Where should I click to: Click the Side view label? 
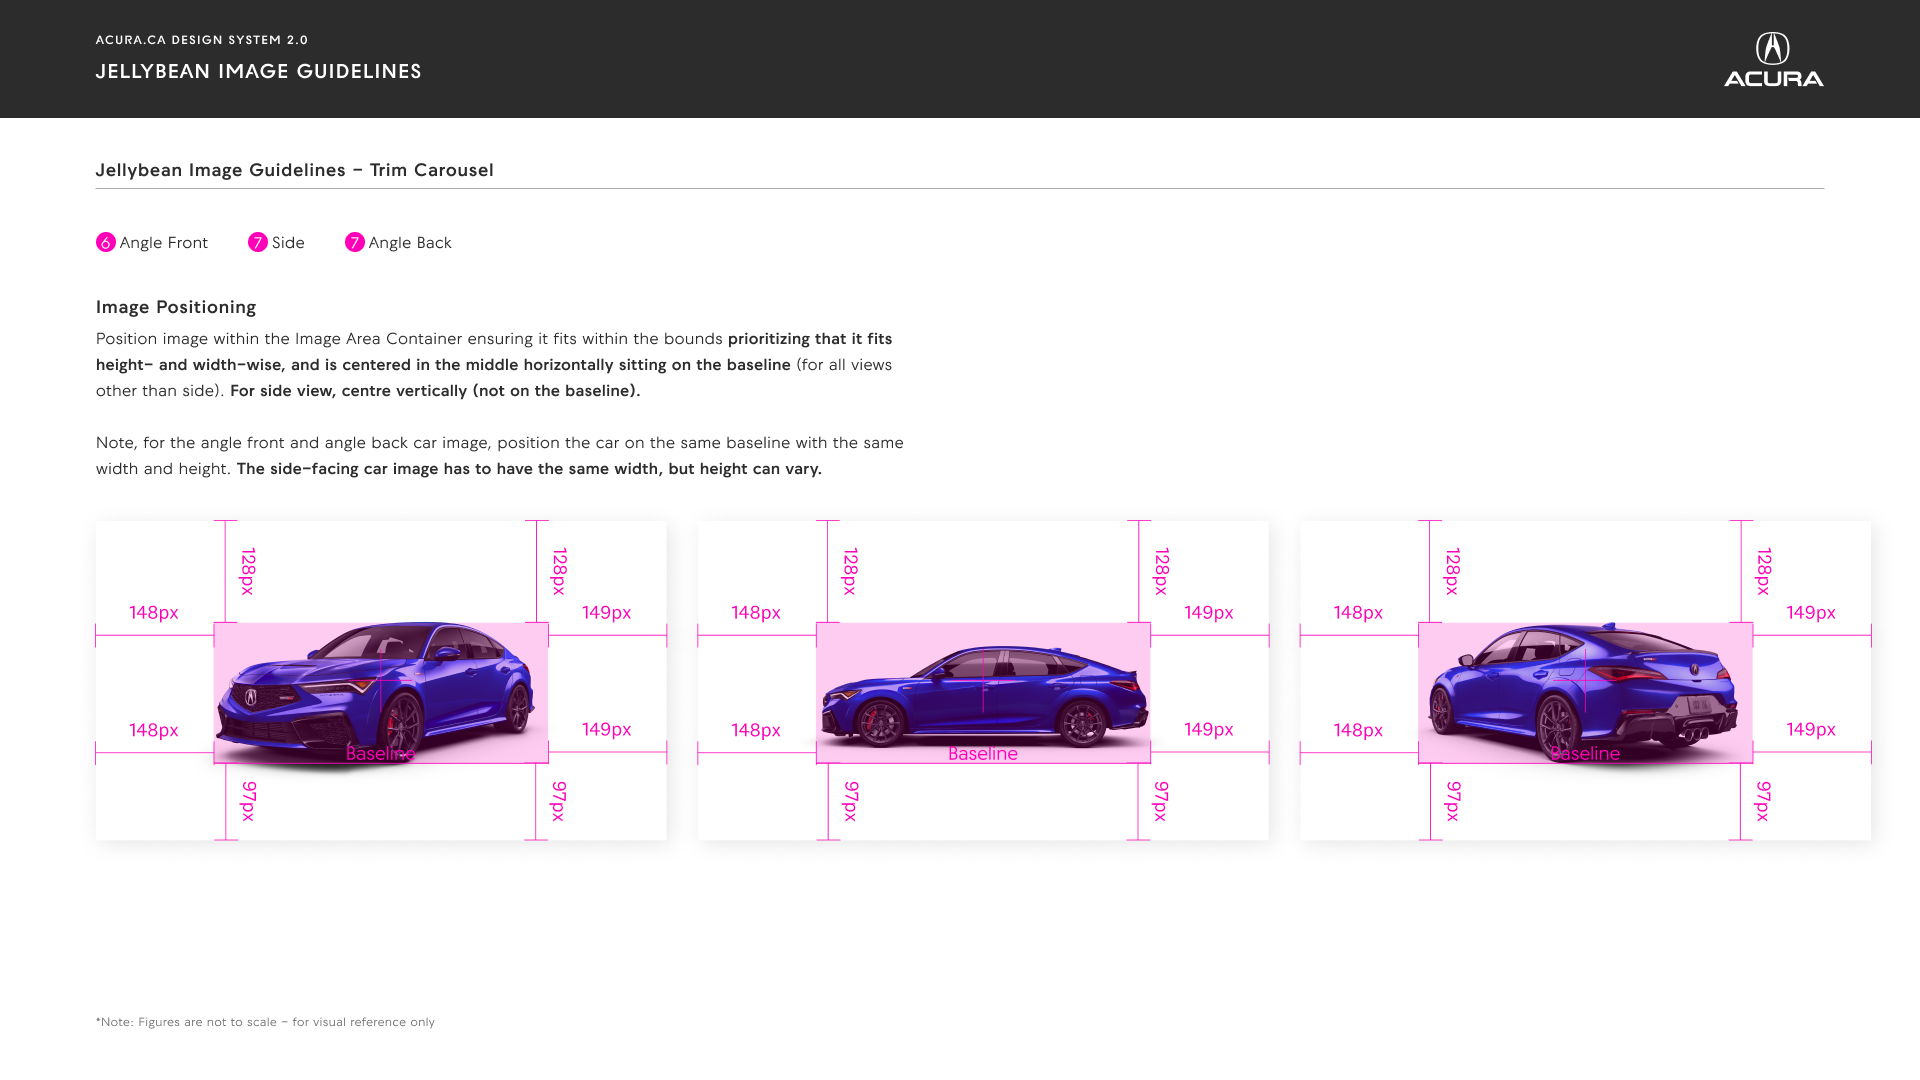288,243
